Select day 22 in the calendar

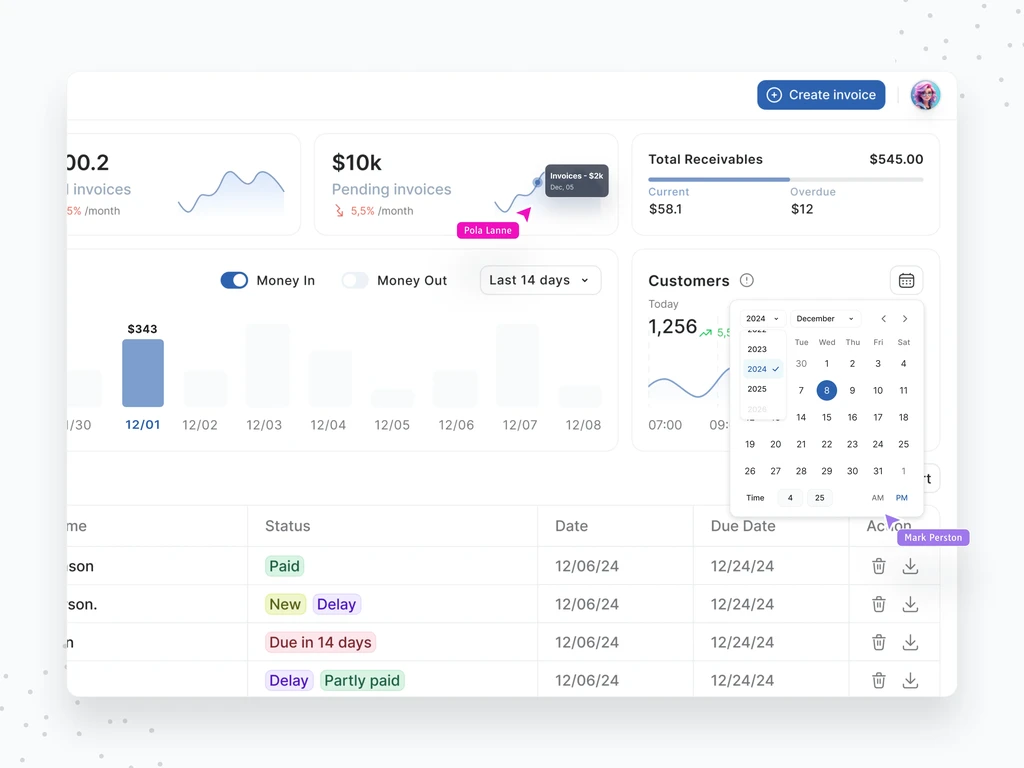click(x=827, y=444)
